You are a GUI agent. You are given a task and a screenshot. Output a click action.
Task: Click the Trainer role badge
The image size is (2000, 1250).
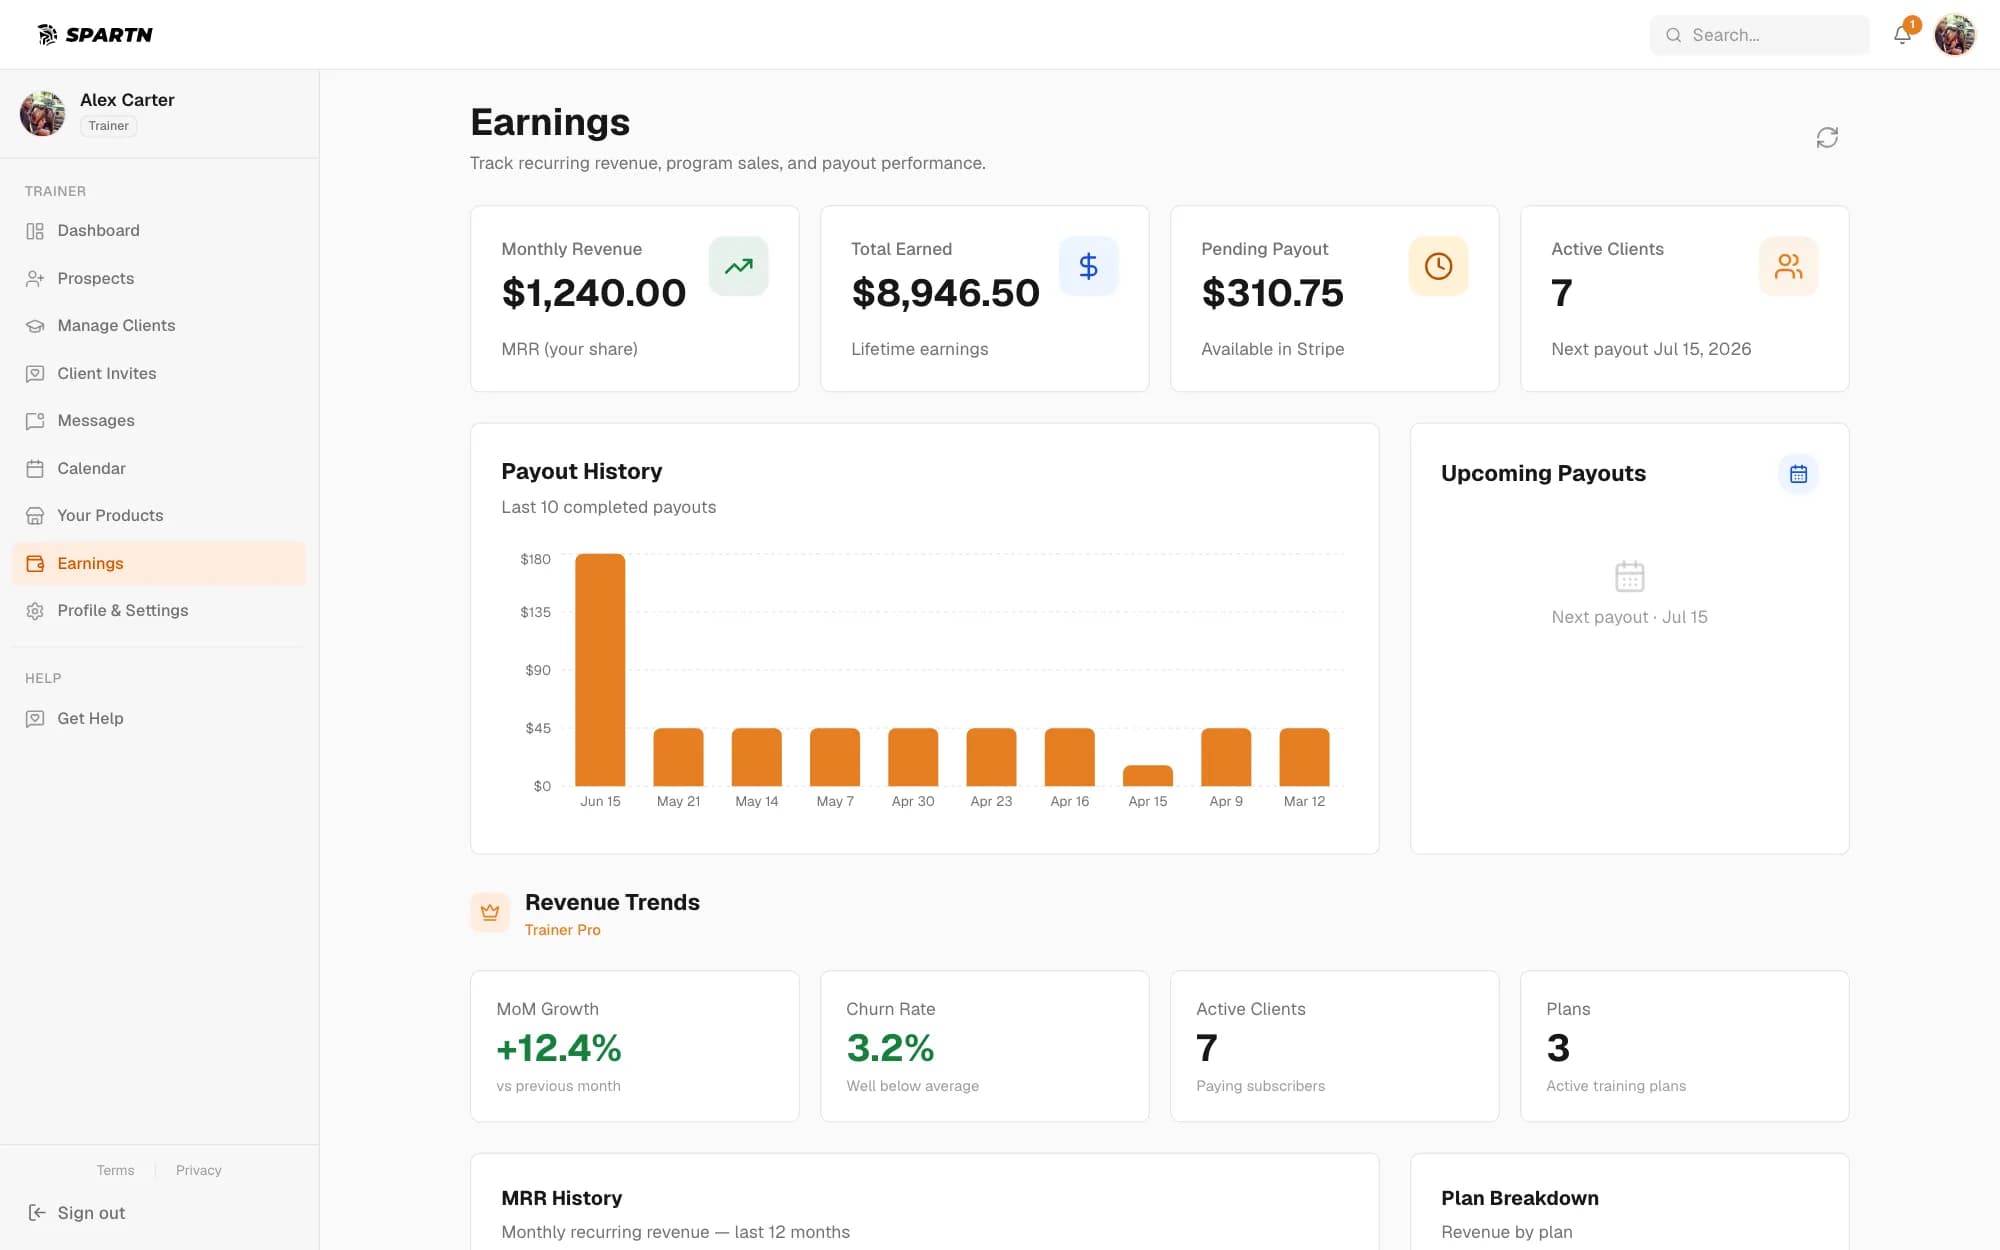click(108, 126)
